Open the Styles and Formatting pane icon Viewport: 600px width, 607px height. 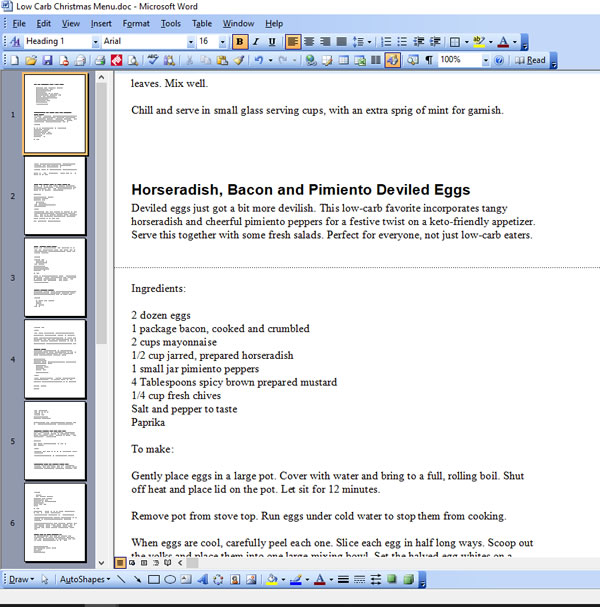(x=15, y=41)
